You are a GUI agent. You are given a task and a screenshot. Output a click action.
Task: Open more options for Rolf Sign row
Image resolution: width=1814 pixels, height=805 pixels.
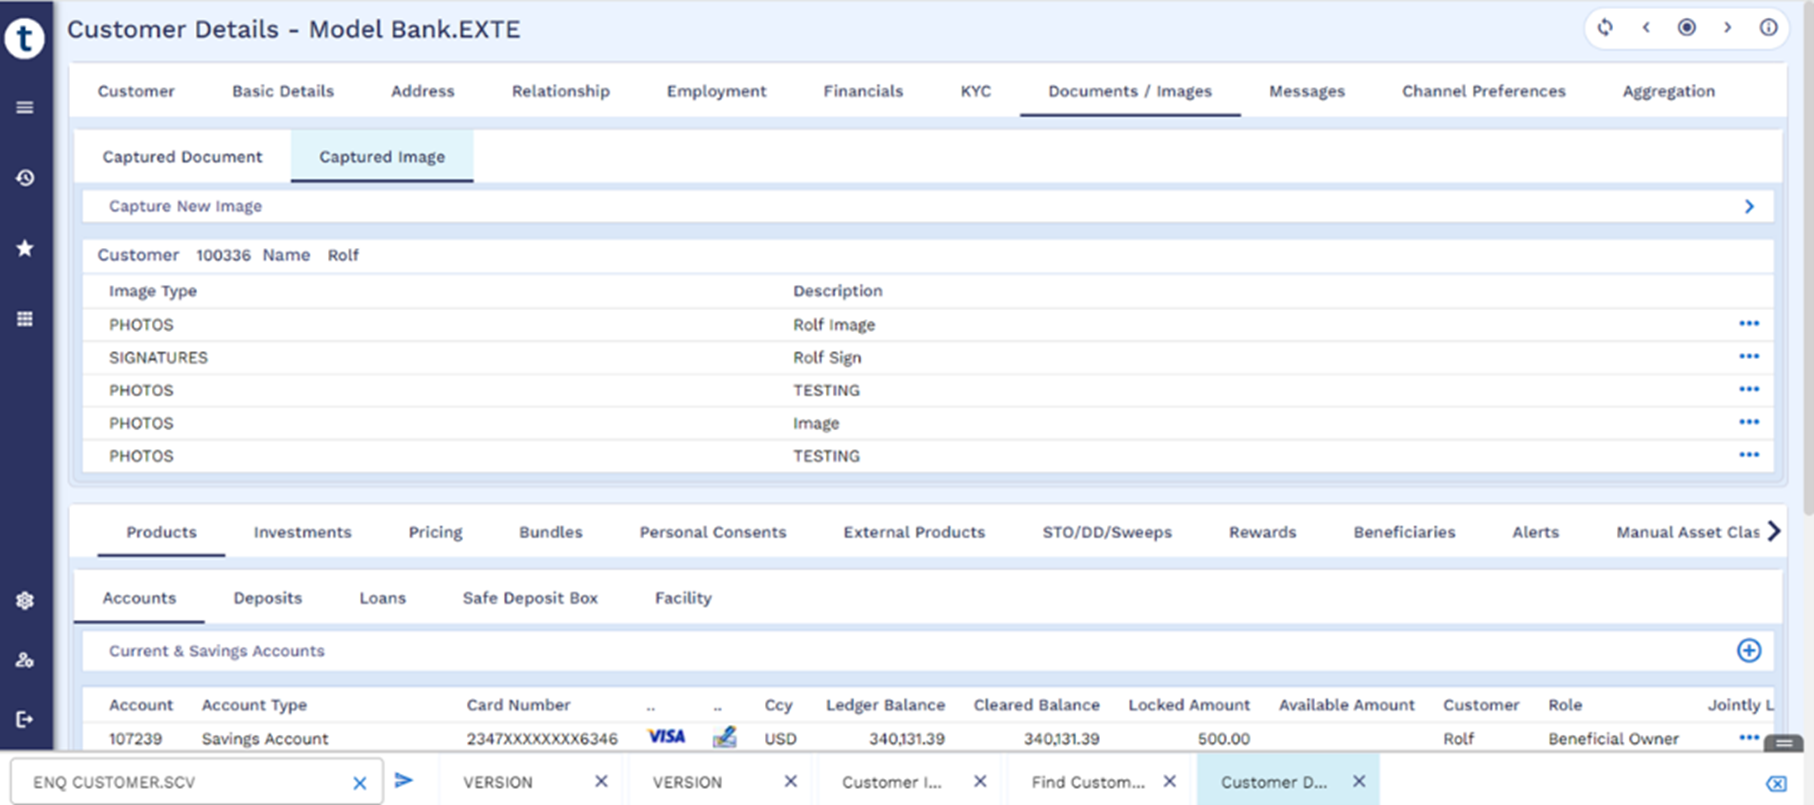[x=1748, y=357]
